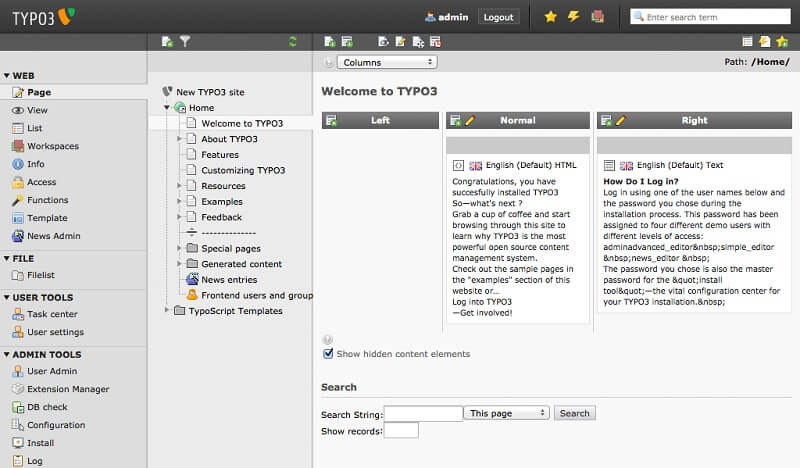
Task: Open the clear cache lightning icon
Action: (x=574, y=17)
